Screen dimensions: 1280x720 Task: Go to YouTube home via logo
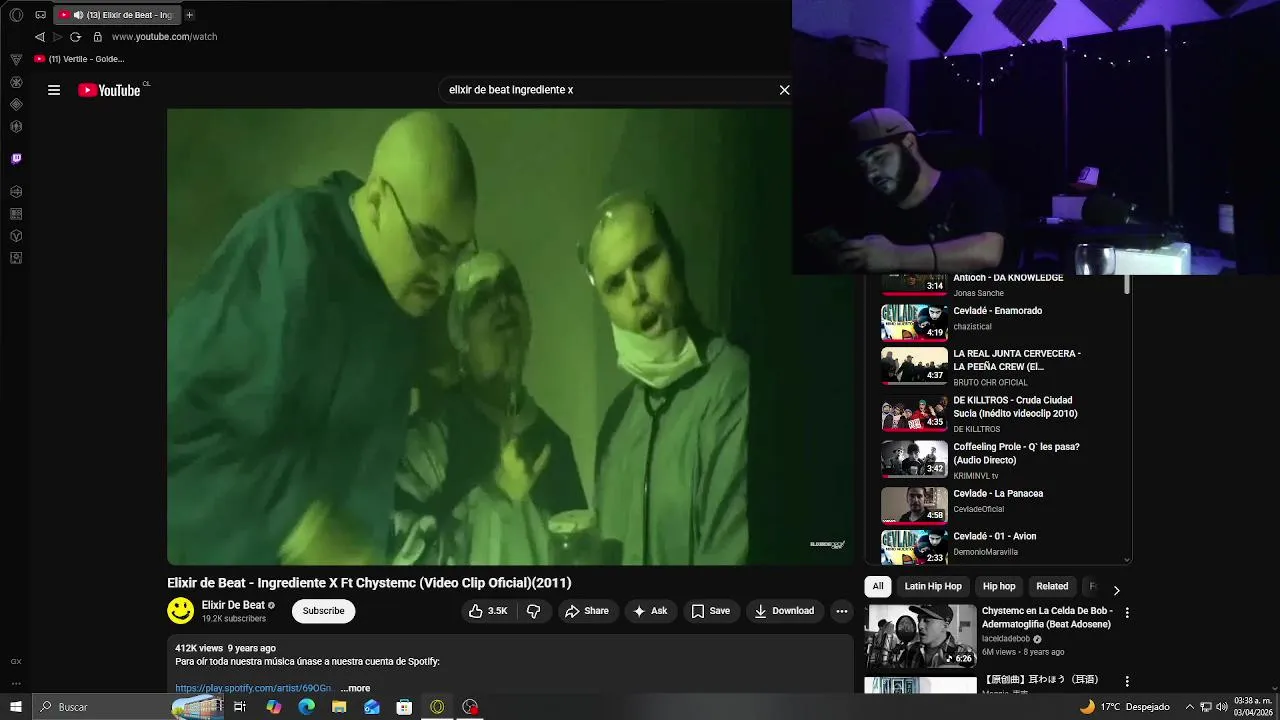pyautogui.click(x=110, y=90)
